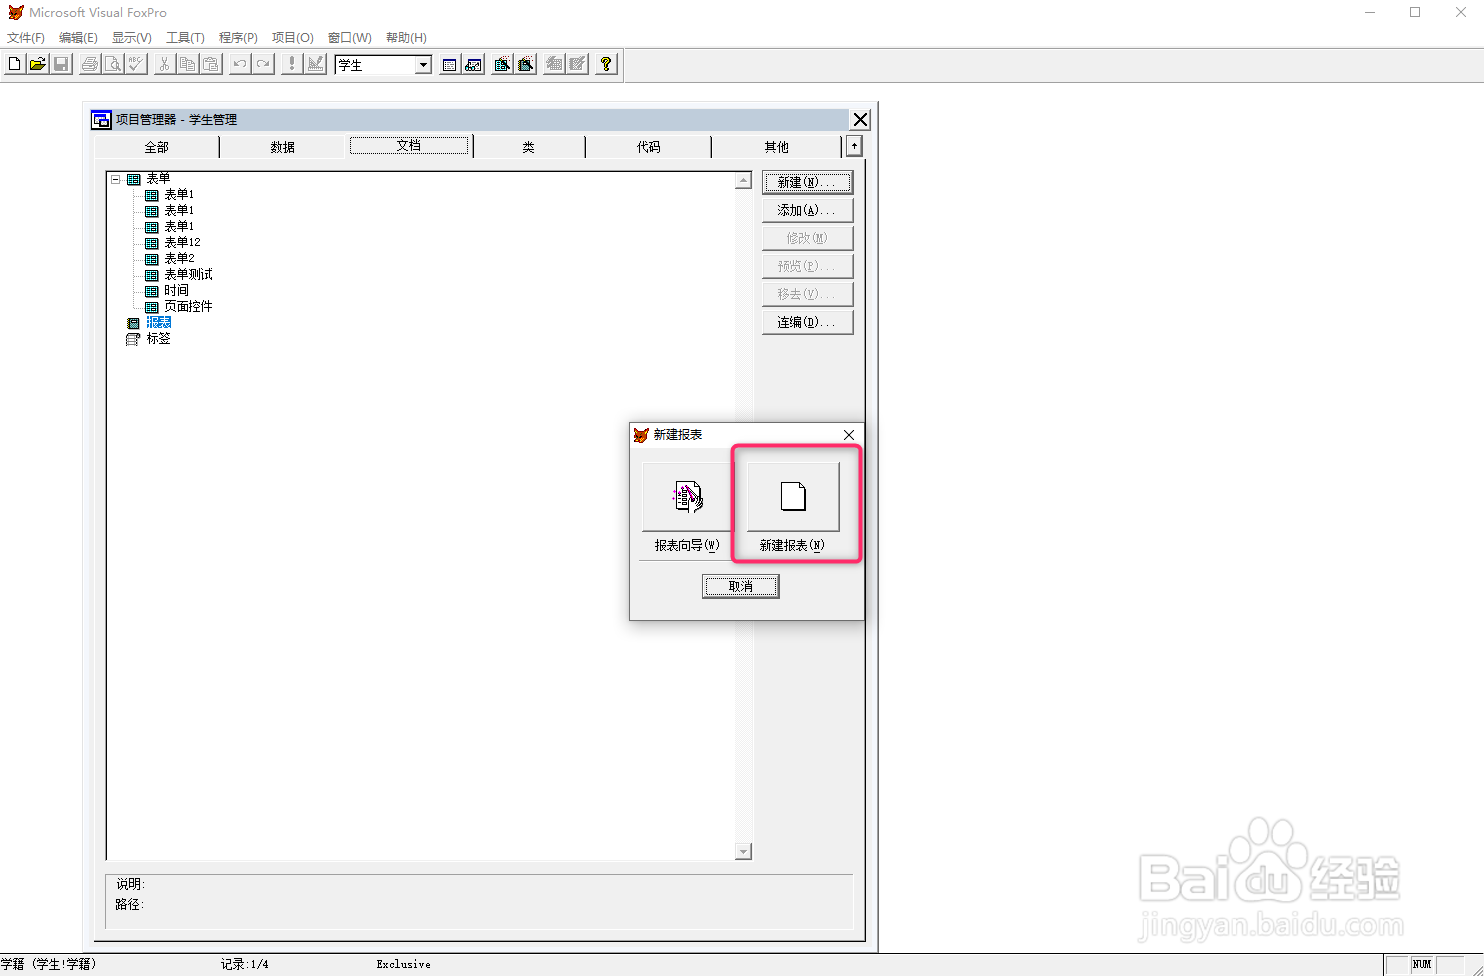The image size is (1484, 976).
Task: Click the Paste clipboard icon
Action: point(210,64)
